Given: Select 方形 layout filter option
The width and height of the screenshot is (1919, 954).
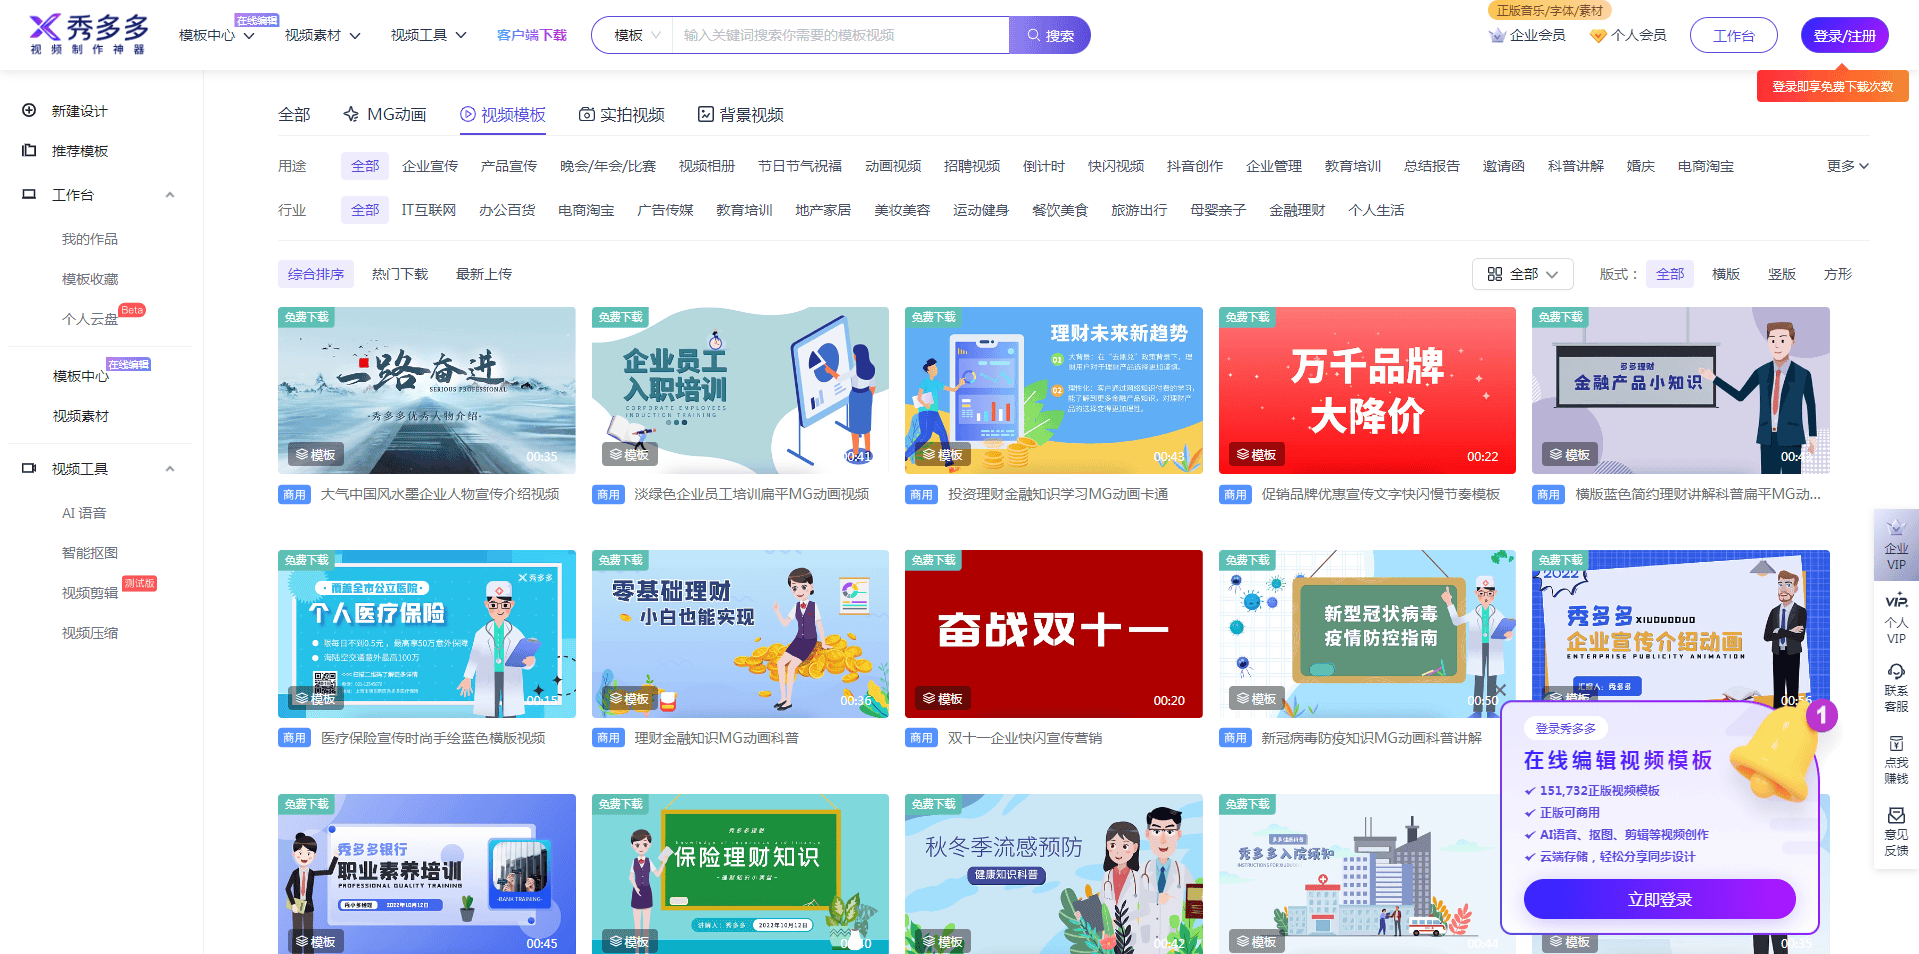Looking at the screenshot, I should click(x=1837, y=274).
